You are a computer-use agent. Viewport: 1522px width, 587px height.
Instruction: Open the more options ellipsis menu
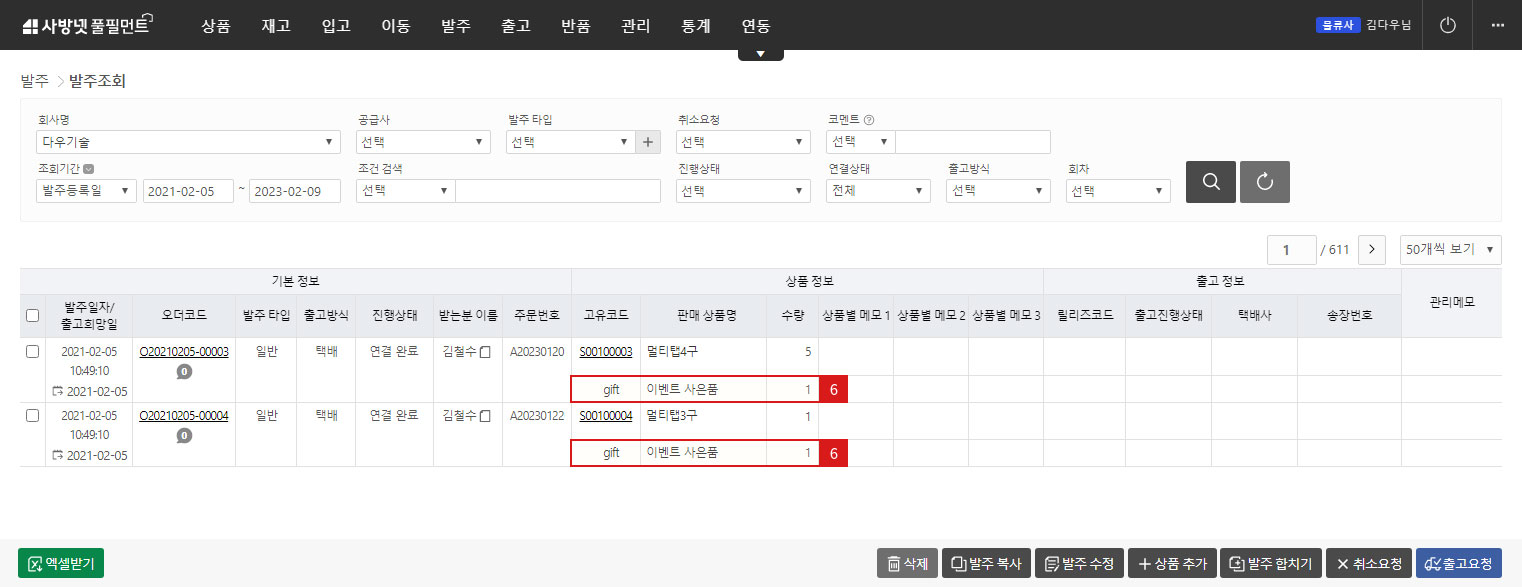pyautogui.click(x=1497, y=25)
